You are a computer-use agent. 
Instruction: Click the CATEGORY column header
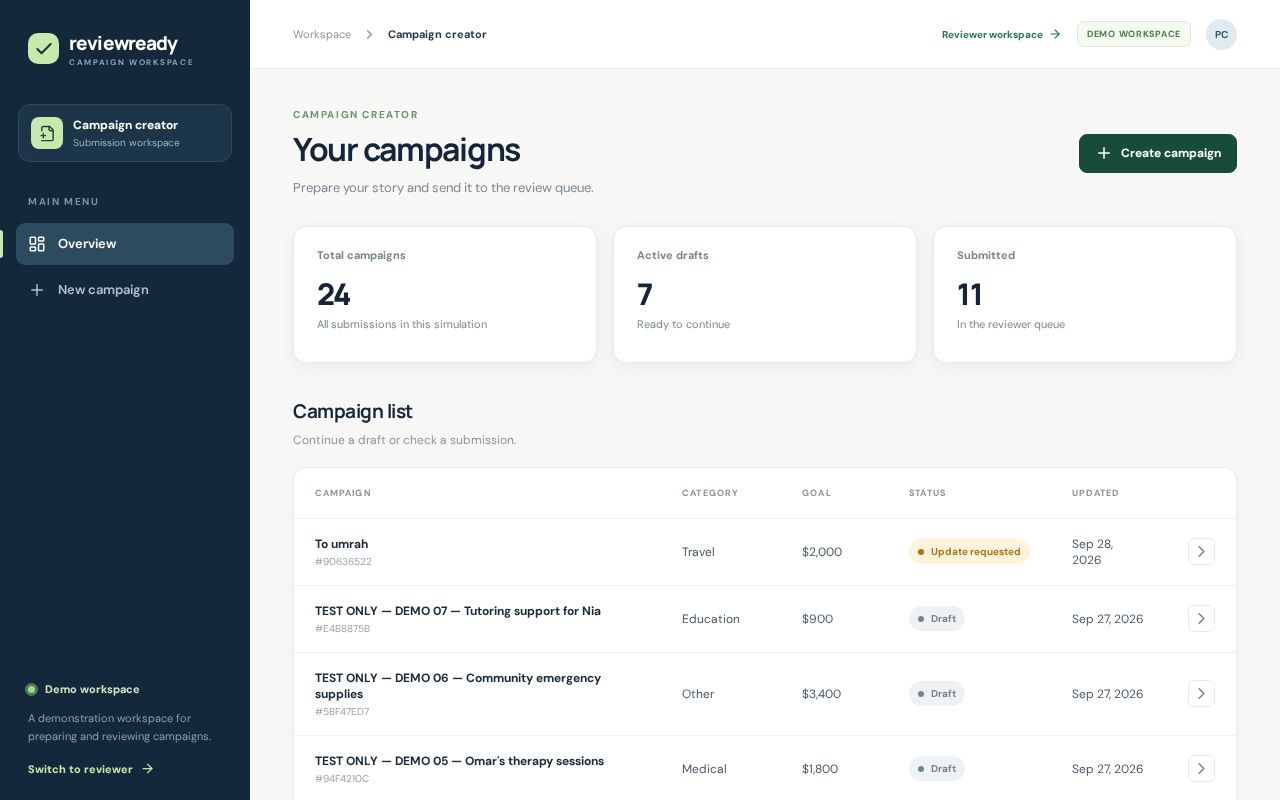click(x=710, y=493)
